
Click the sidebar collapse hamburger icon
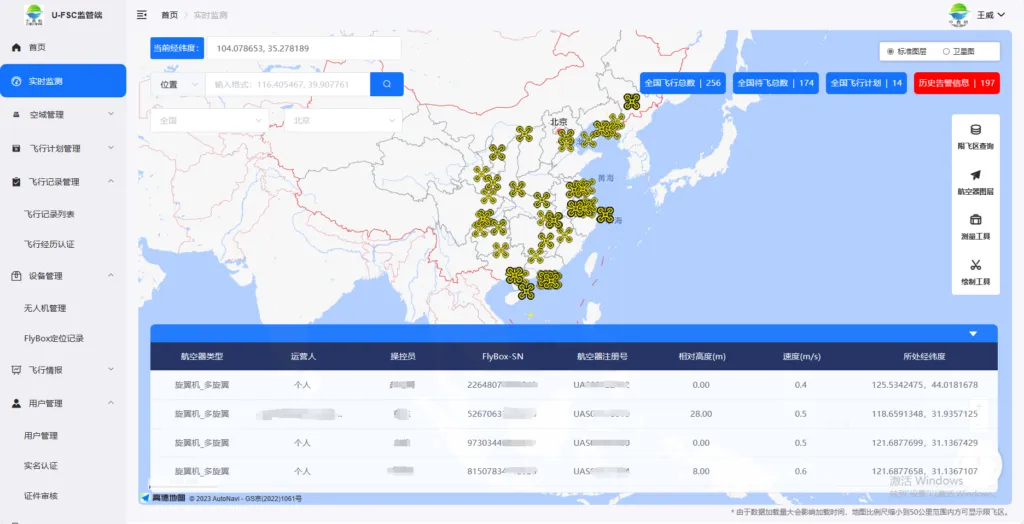(x=142, y=15)
